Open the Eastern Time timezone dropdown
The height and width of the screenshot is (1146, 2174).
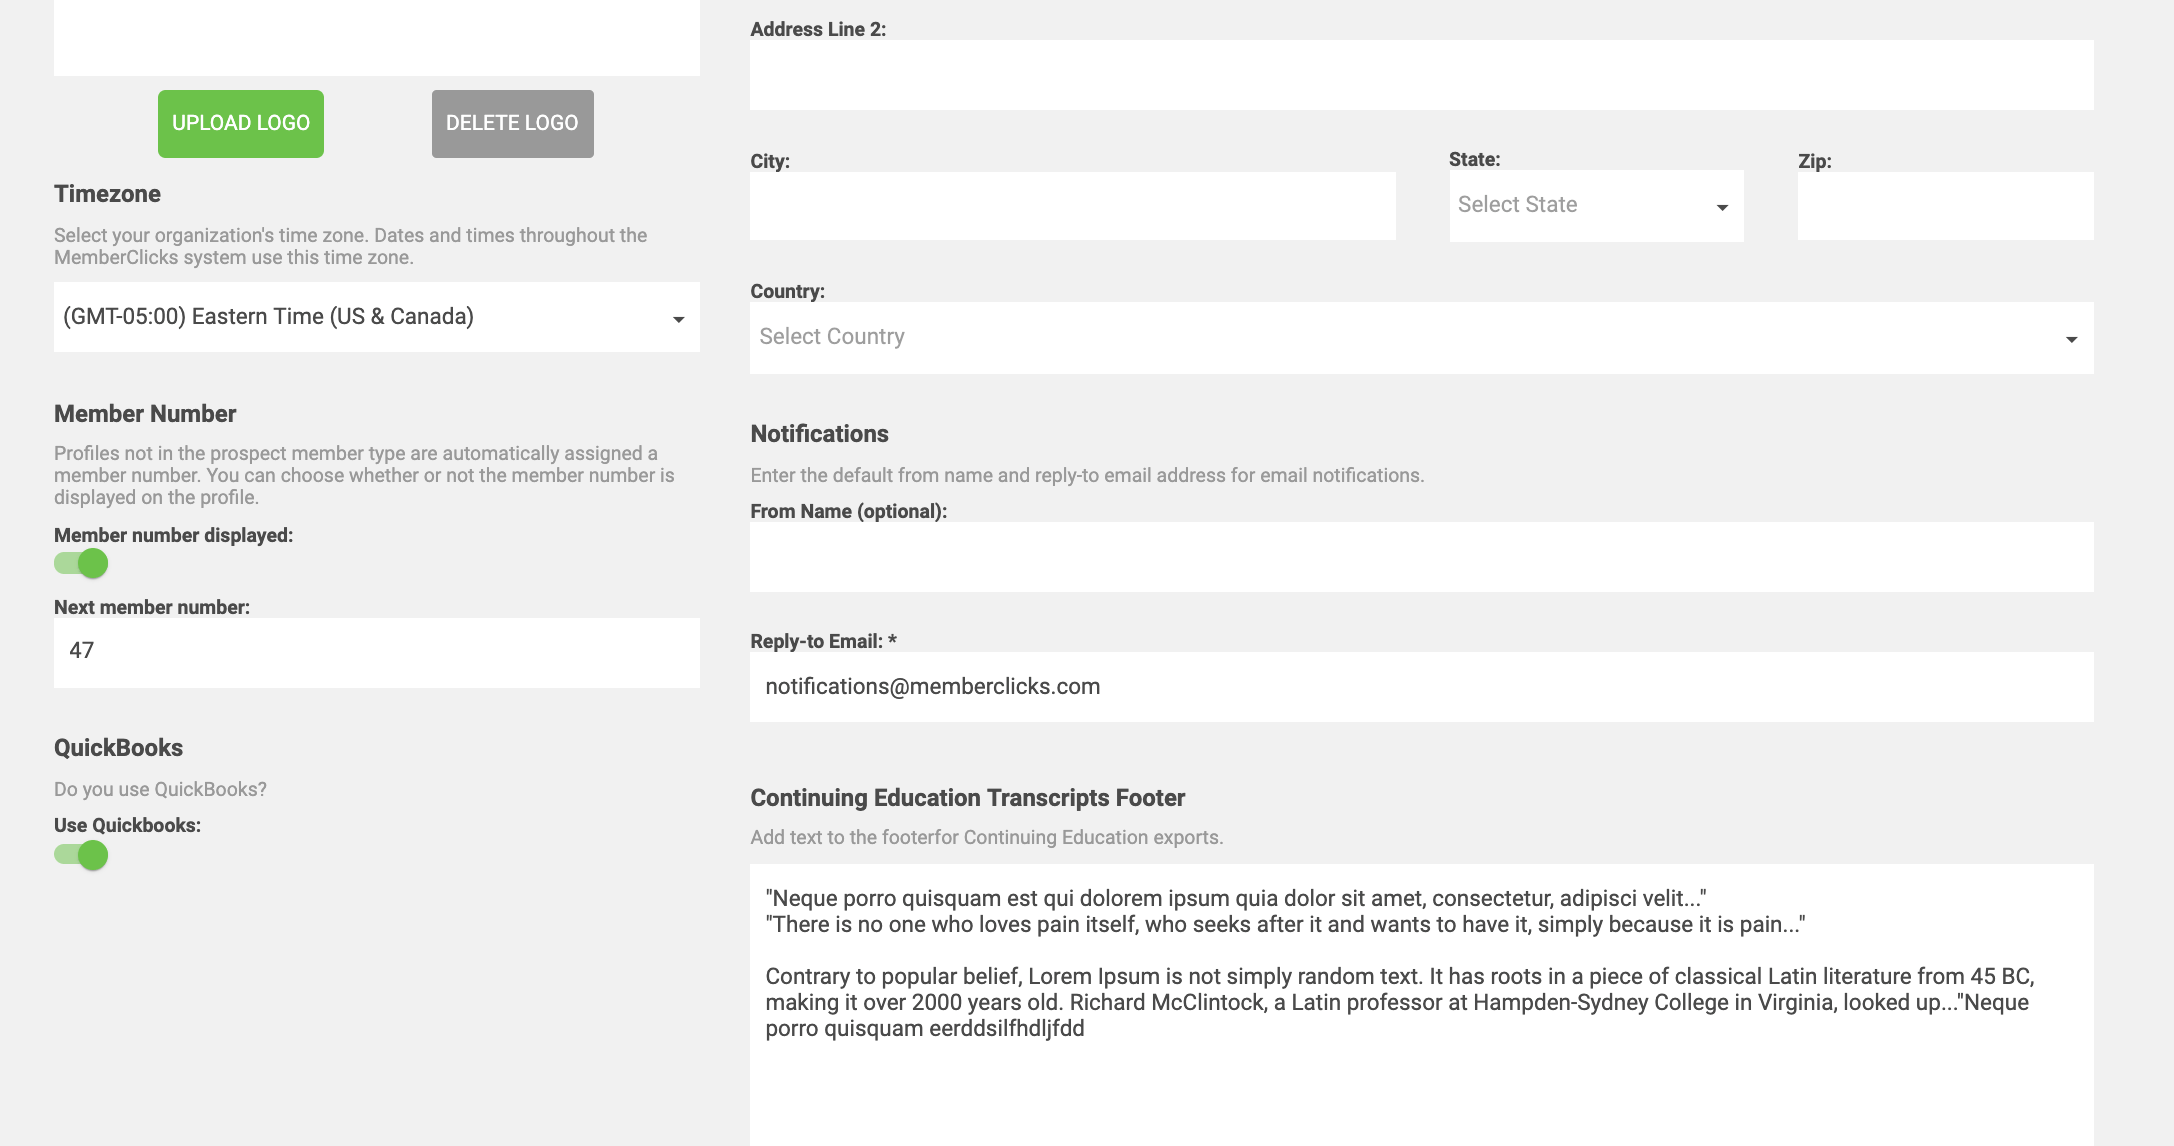tap(377, 317)
